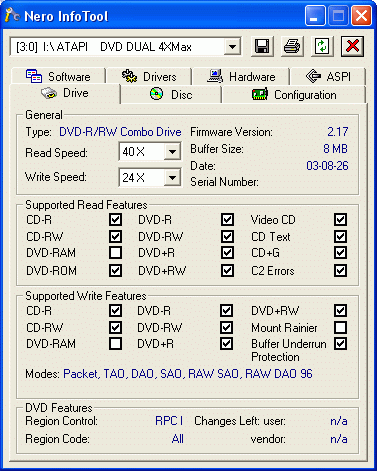The width and height of the screenshot is (377, 471).
Task: Click the floppy disk save icon
Action: click(x=262, y=46)
